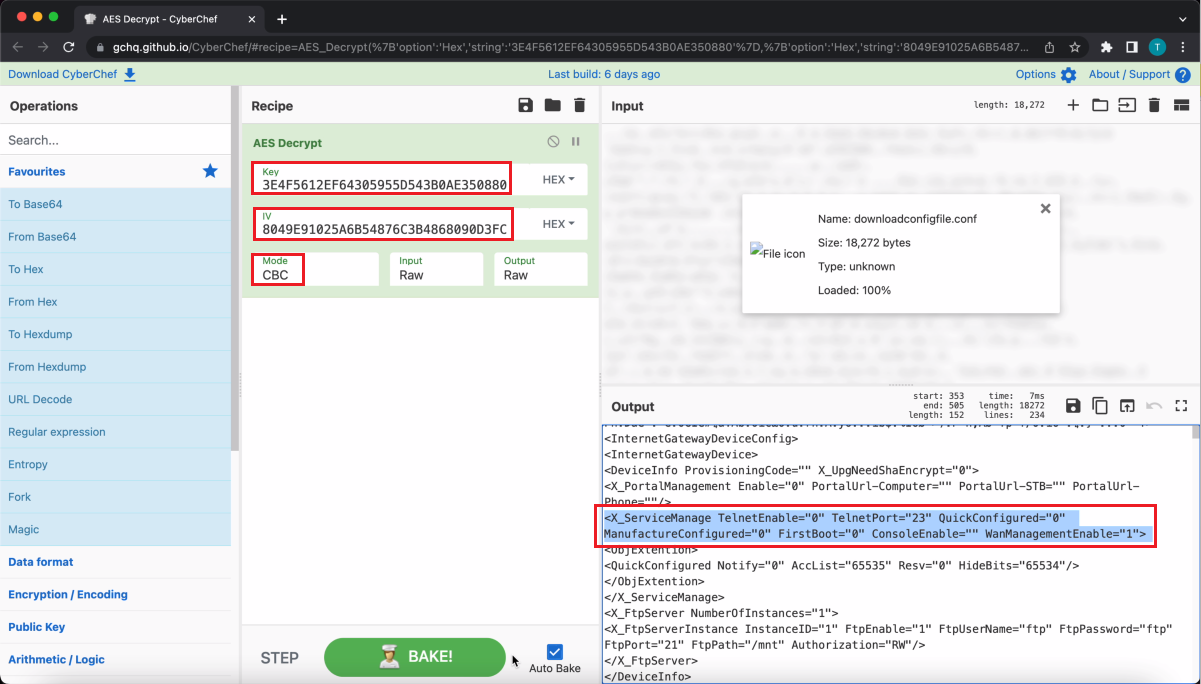Image resolution: width=1201 pixels, height=684 pixels.
Task: Expand the Arithmetic / Logic category
Action: pyautogui.click(x=115, y=659)
